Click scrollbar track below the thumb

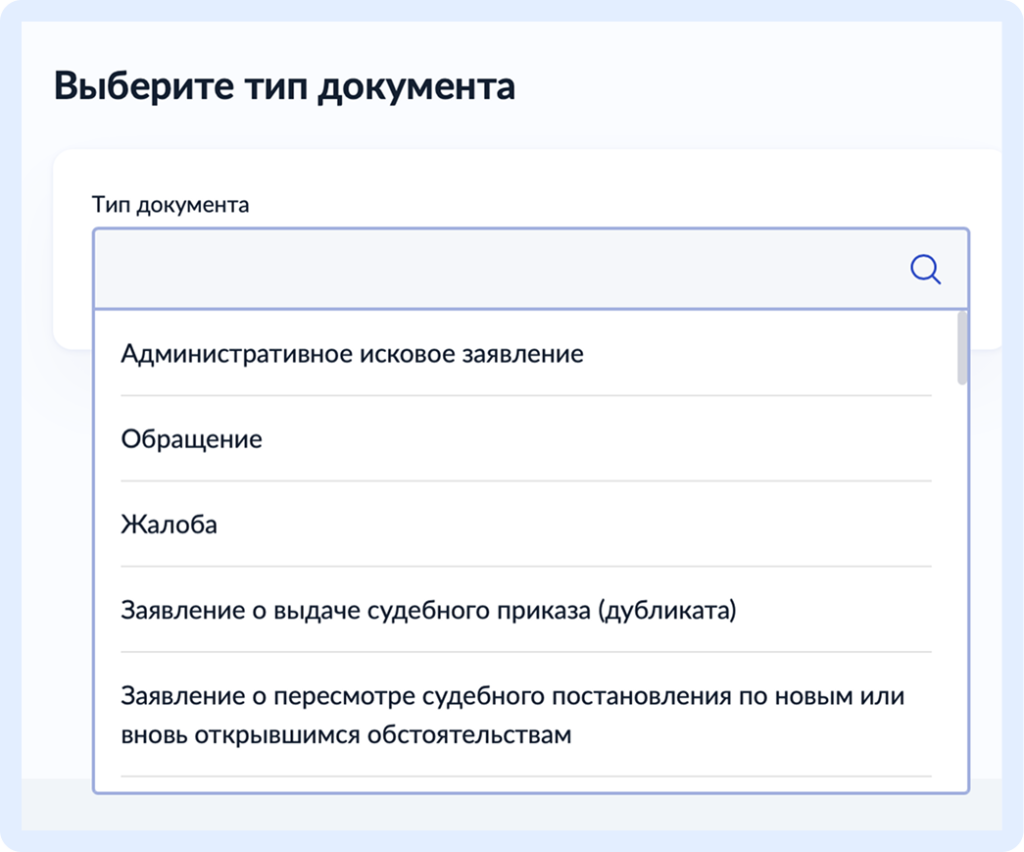click(962, 580)
